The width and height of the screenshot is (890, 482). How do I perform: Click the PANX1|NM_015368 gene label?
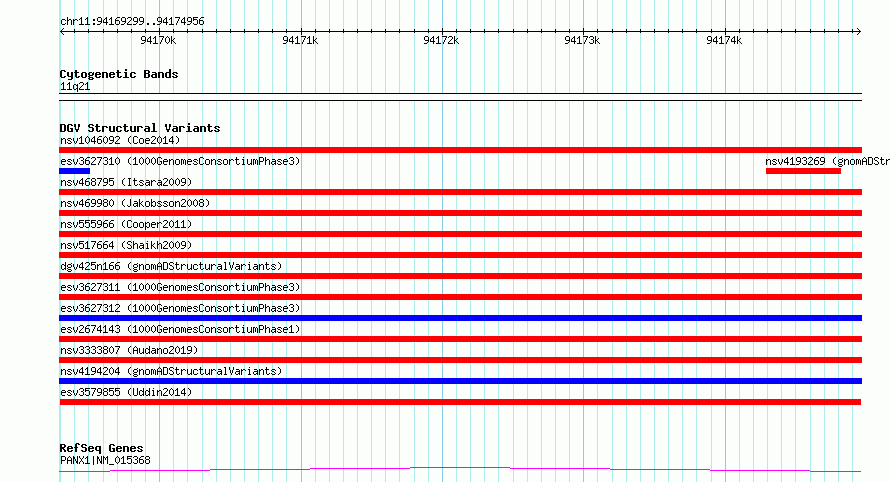105,460
